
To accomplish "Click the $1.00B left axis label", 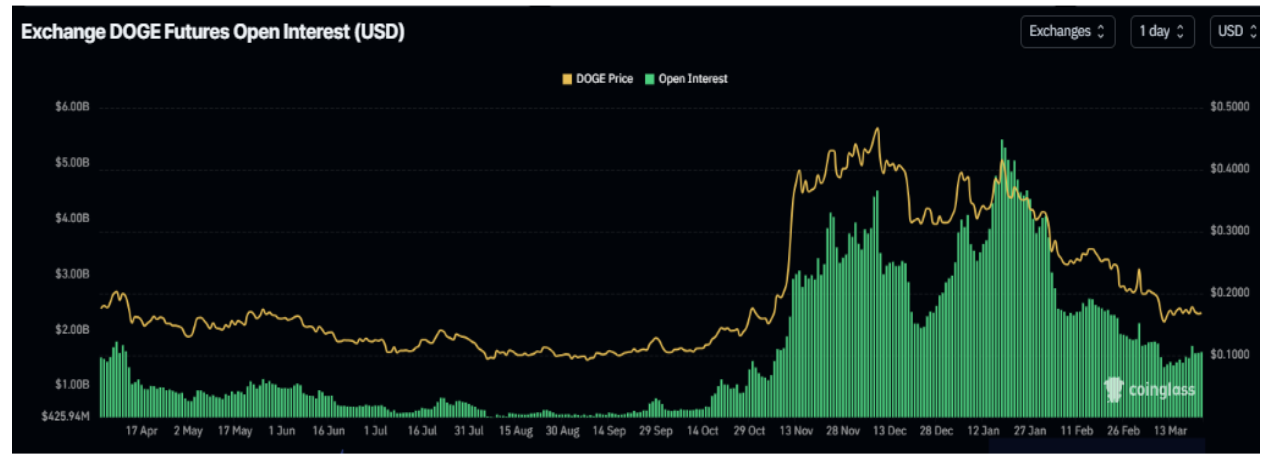I will point(73,384).
